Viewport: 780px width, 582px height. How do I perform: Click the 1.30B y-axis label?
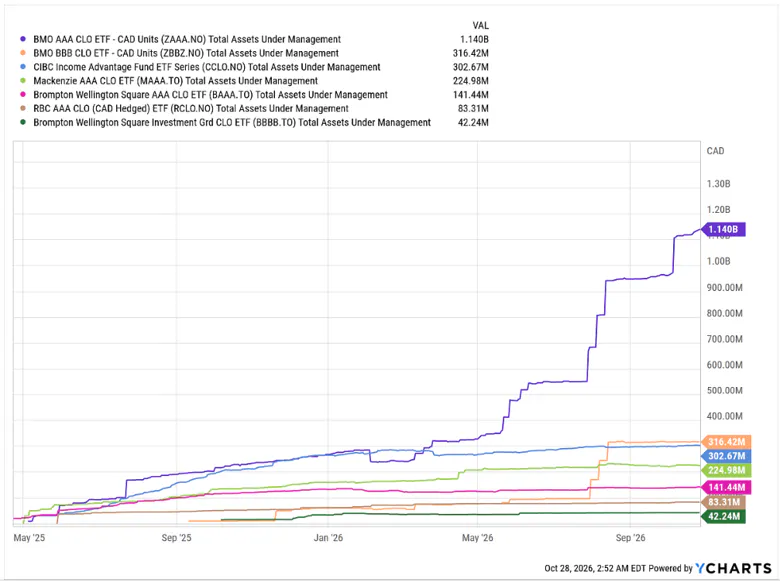(718, 184)
